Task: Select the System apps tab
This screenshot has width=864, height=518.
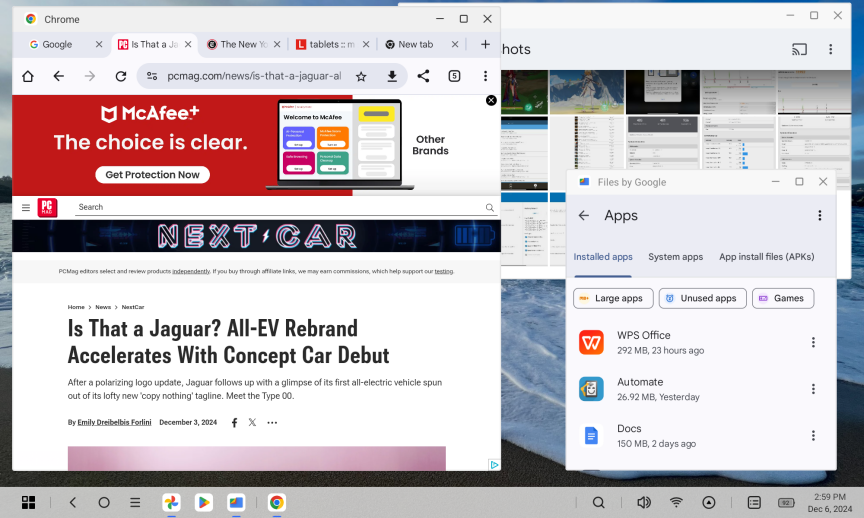Action: click(x=676, y=257)
